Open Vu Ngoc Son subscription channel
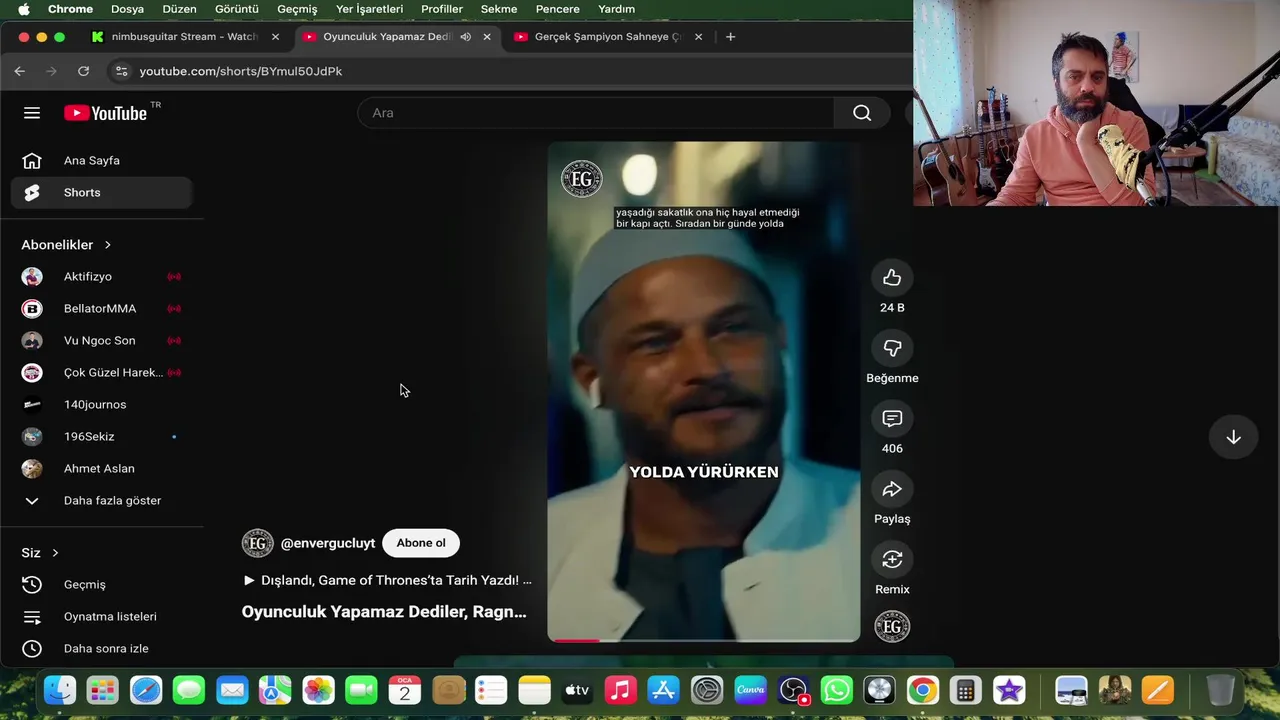The width and height of the screenshot is (1280, 720). [102, 340]
